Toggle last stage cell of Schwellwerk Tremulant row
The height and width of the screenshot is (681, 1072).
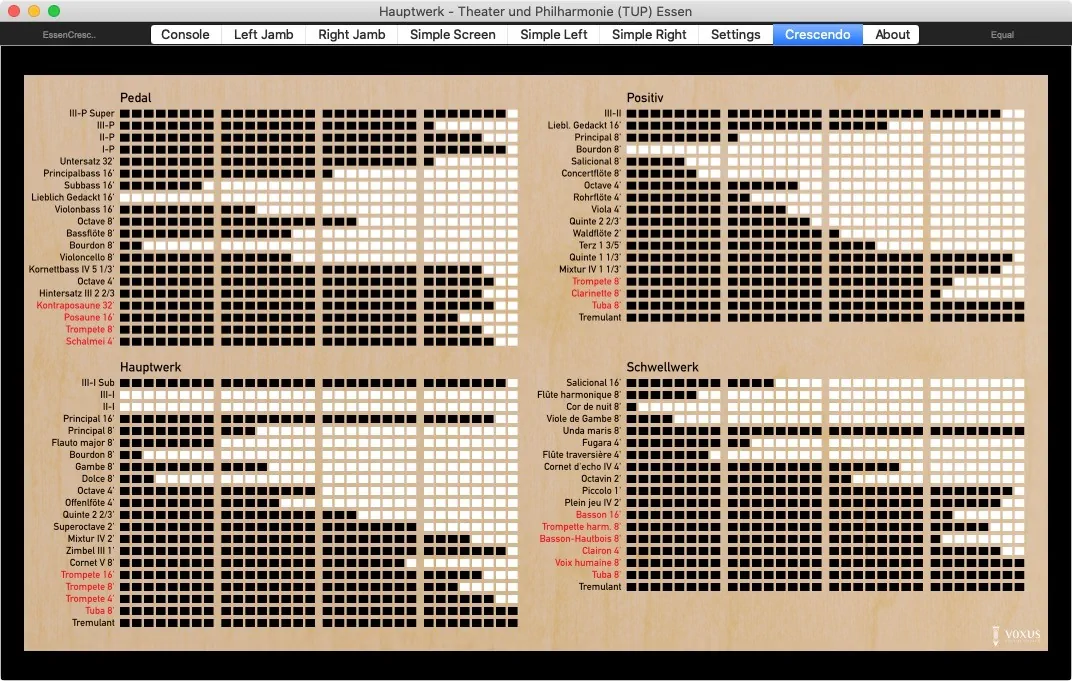coord(1019,587)
